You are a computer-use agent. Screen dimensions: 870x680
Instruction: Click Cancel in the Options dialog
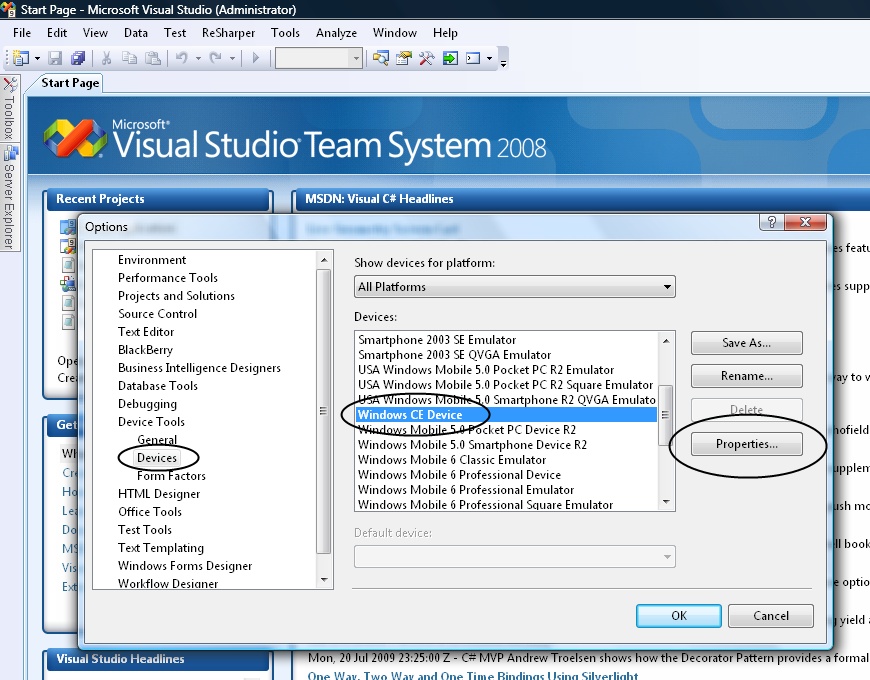pyautogui.click(x=771, y=616)
